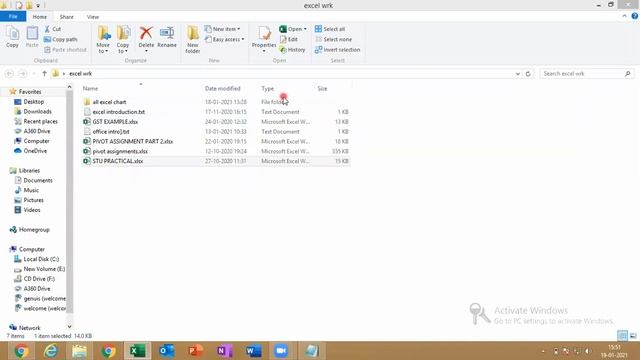Open OneNote from the taskbar
The height and width of the screenshot is (360, 640).
224,351
